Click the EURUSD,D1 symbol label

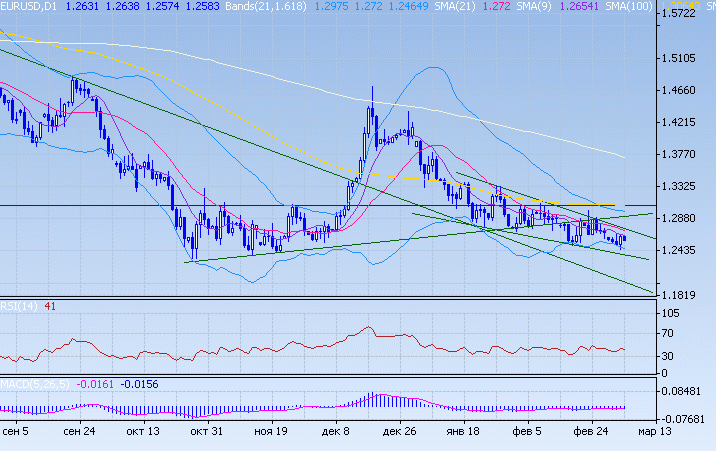[28, 7]
